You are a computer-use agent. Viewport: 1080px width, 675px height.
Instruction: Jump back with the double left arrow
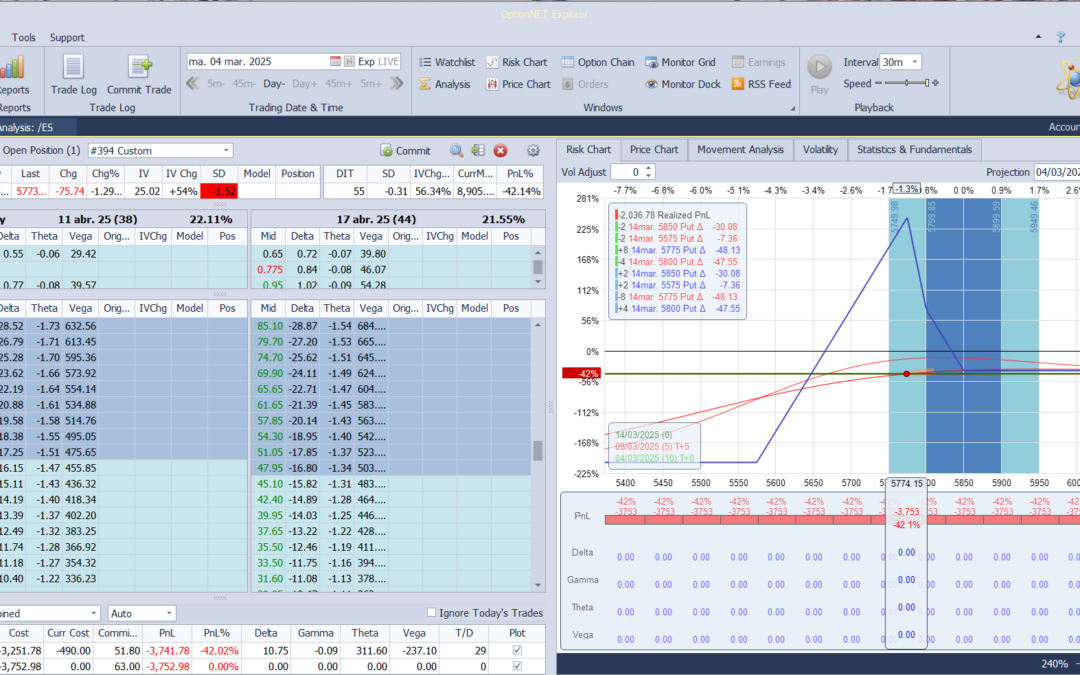coord(192,83)
